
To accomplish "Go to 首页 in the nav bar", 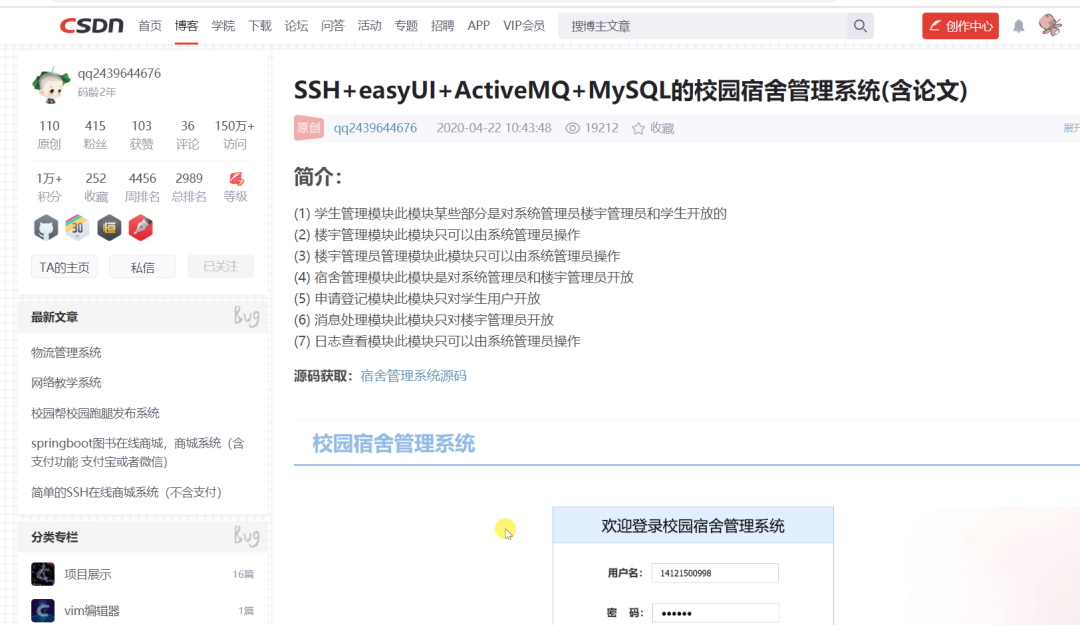I will 149,25.
